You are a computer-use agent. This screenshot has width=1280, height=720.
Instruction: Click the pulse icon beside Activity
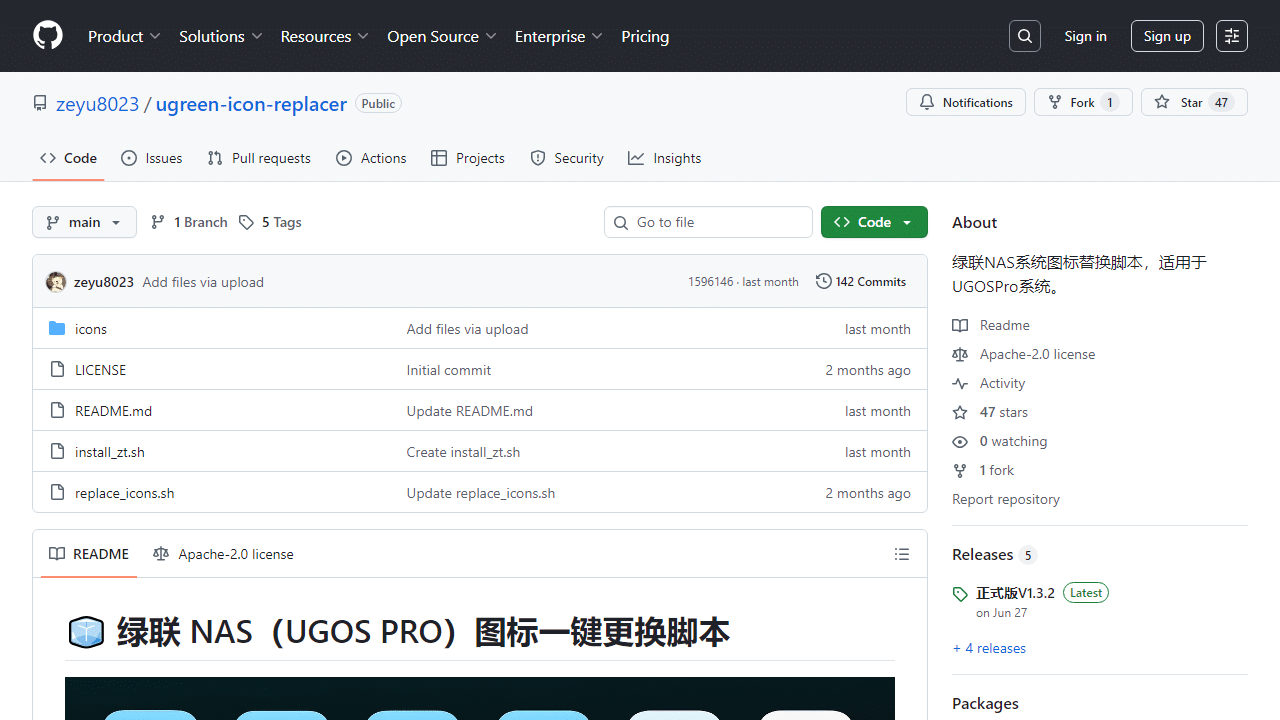point(960,383)
